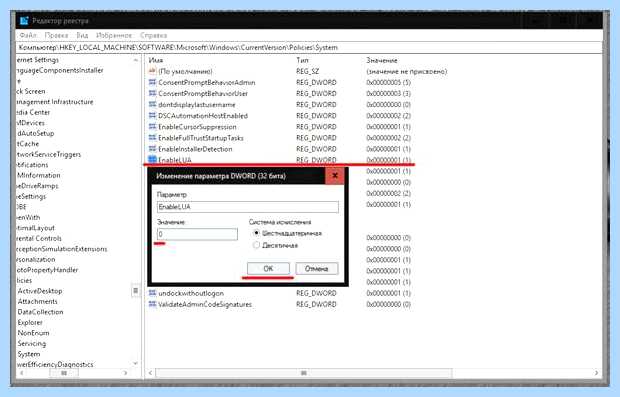The image size is (620, 397).
Task: Select the System tree key
Action: tap(28, 354)
